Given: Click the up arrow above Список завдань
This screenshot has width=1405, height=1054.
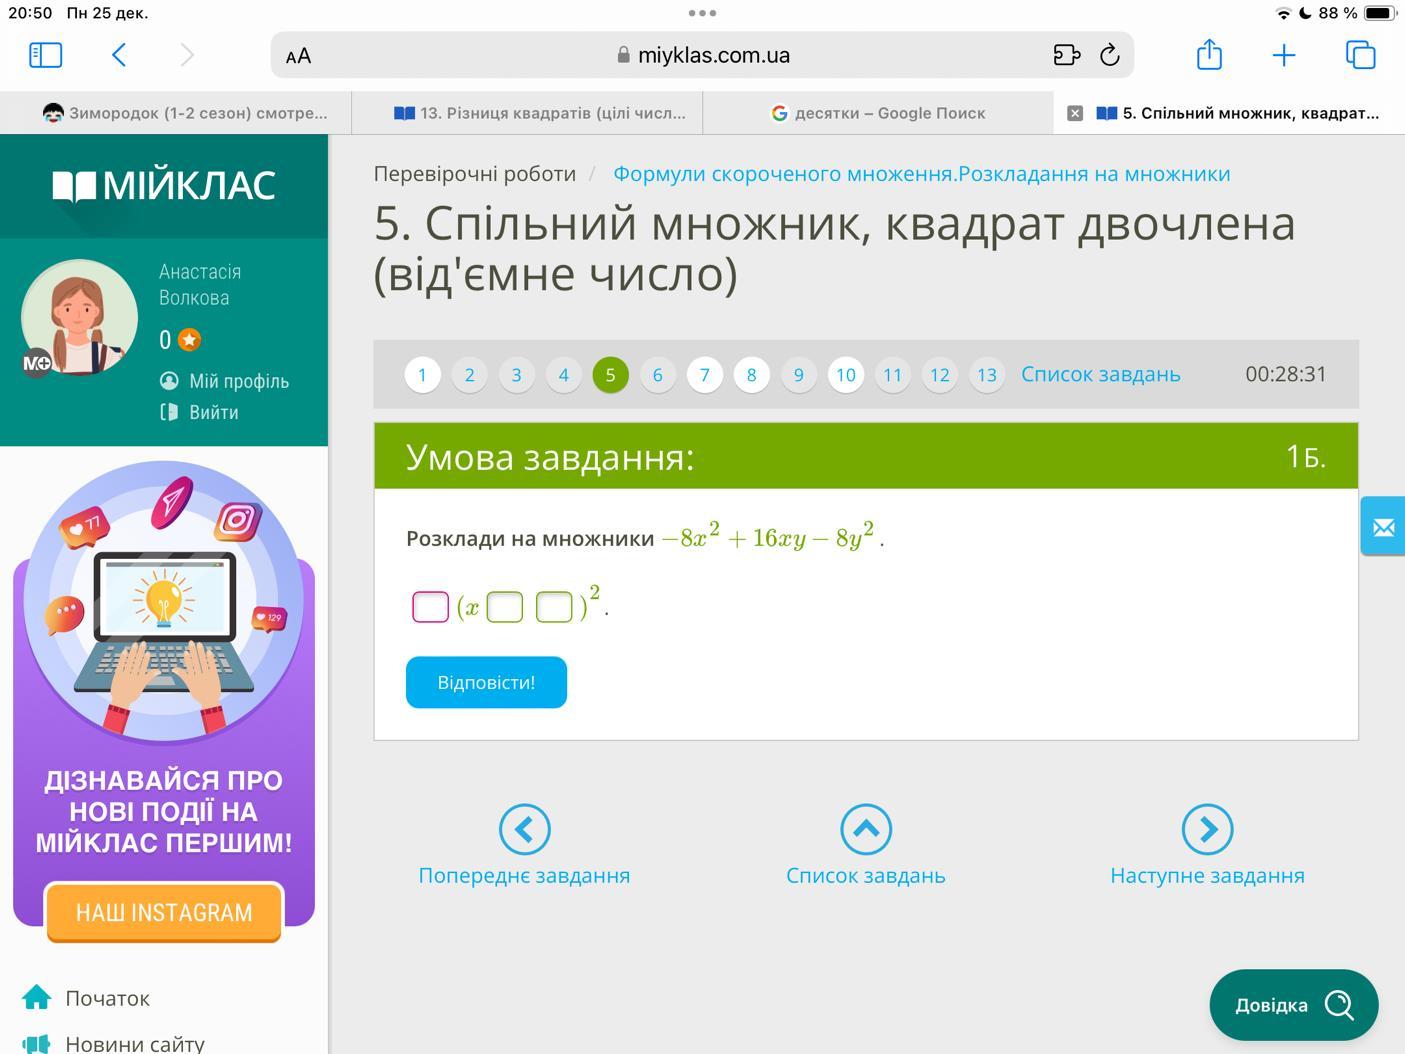Looking at the screenshot, I should coord(865,829).
